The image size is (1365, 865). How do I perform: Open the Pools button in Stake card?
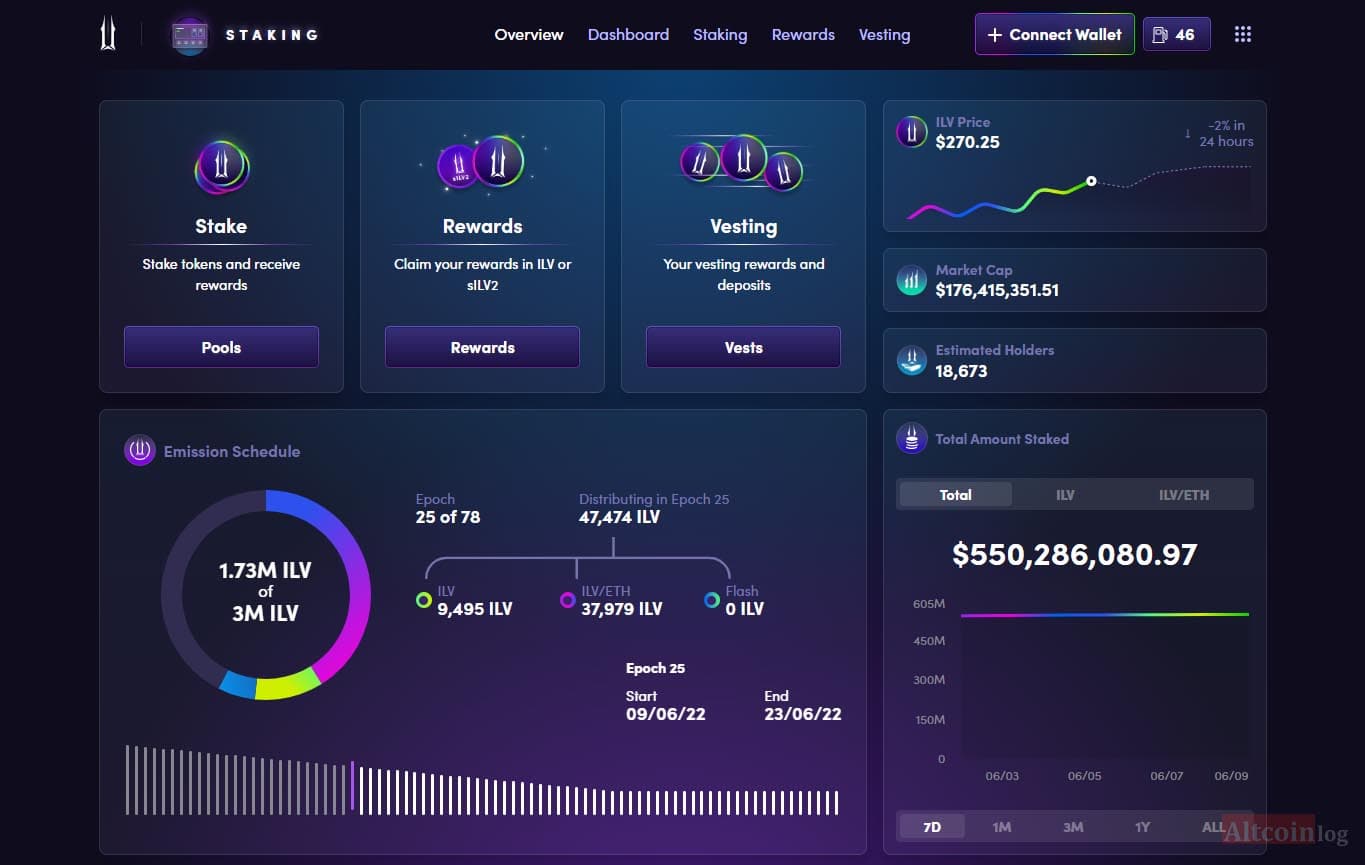221,347
